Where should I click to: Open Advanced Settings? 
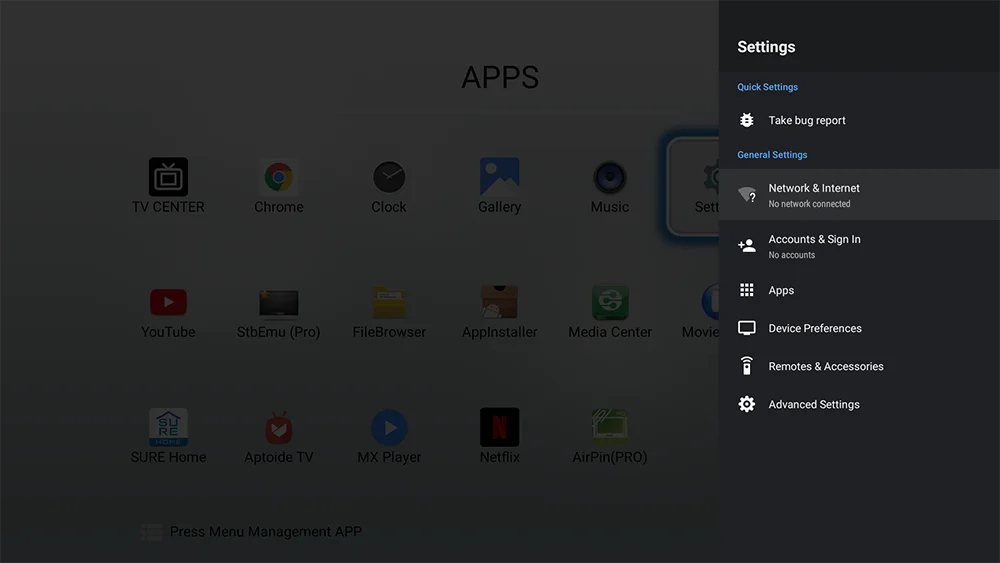point(859,404)
